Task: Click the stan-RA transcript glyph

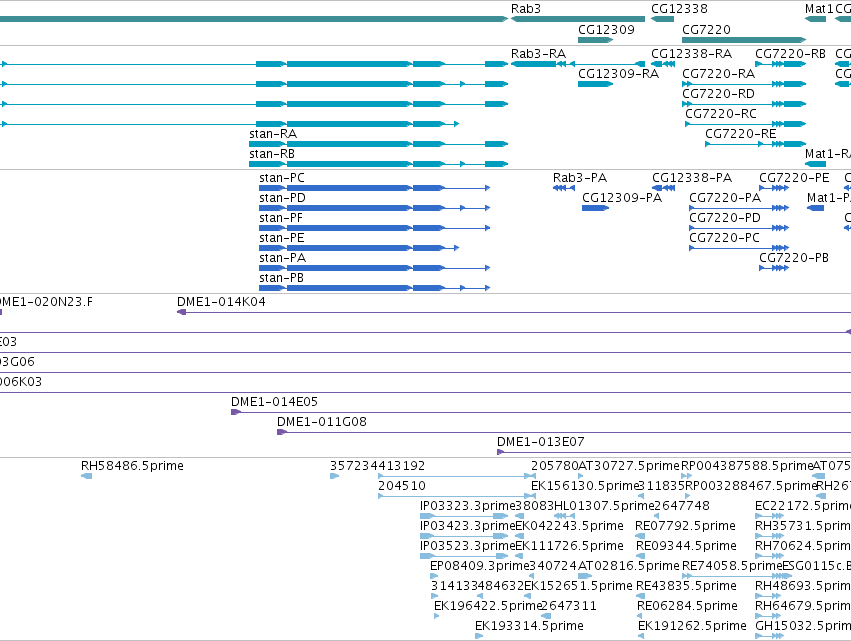Action: pos(379,144)
